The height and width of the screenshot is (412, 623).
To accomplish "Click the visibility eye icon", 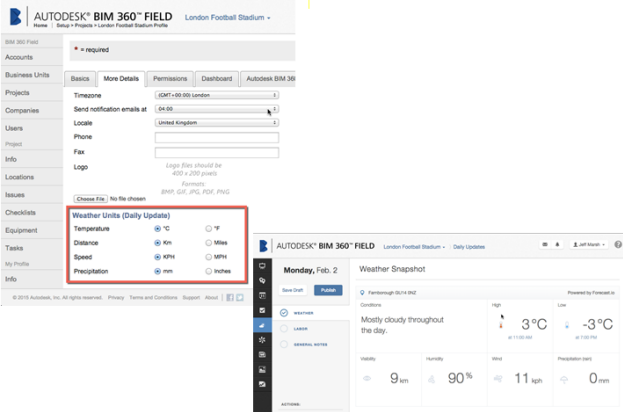I will (367, 378).
